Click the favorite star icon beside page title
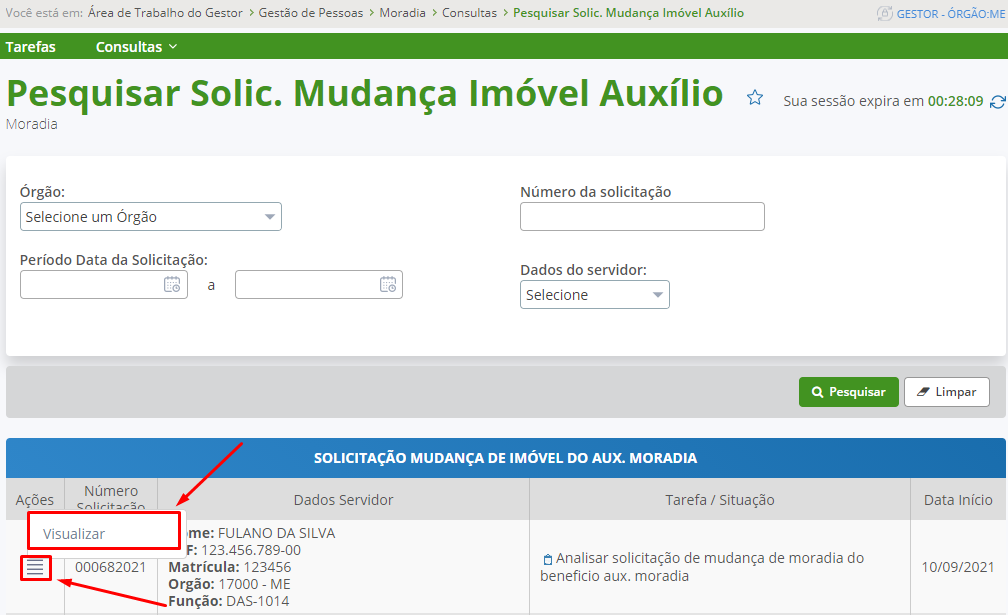1008x615 pixels. coord(755,98)
